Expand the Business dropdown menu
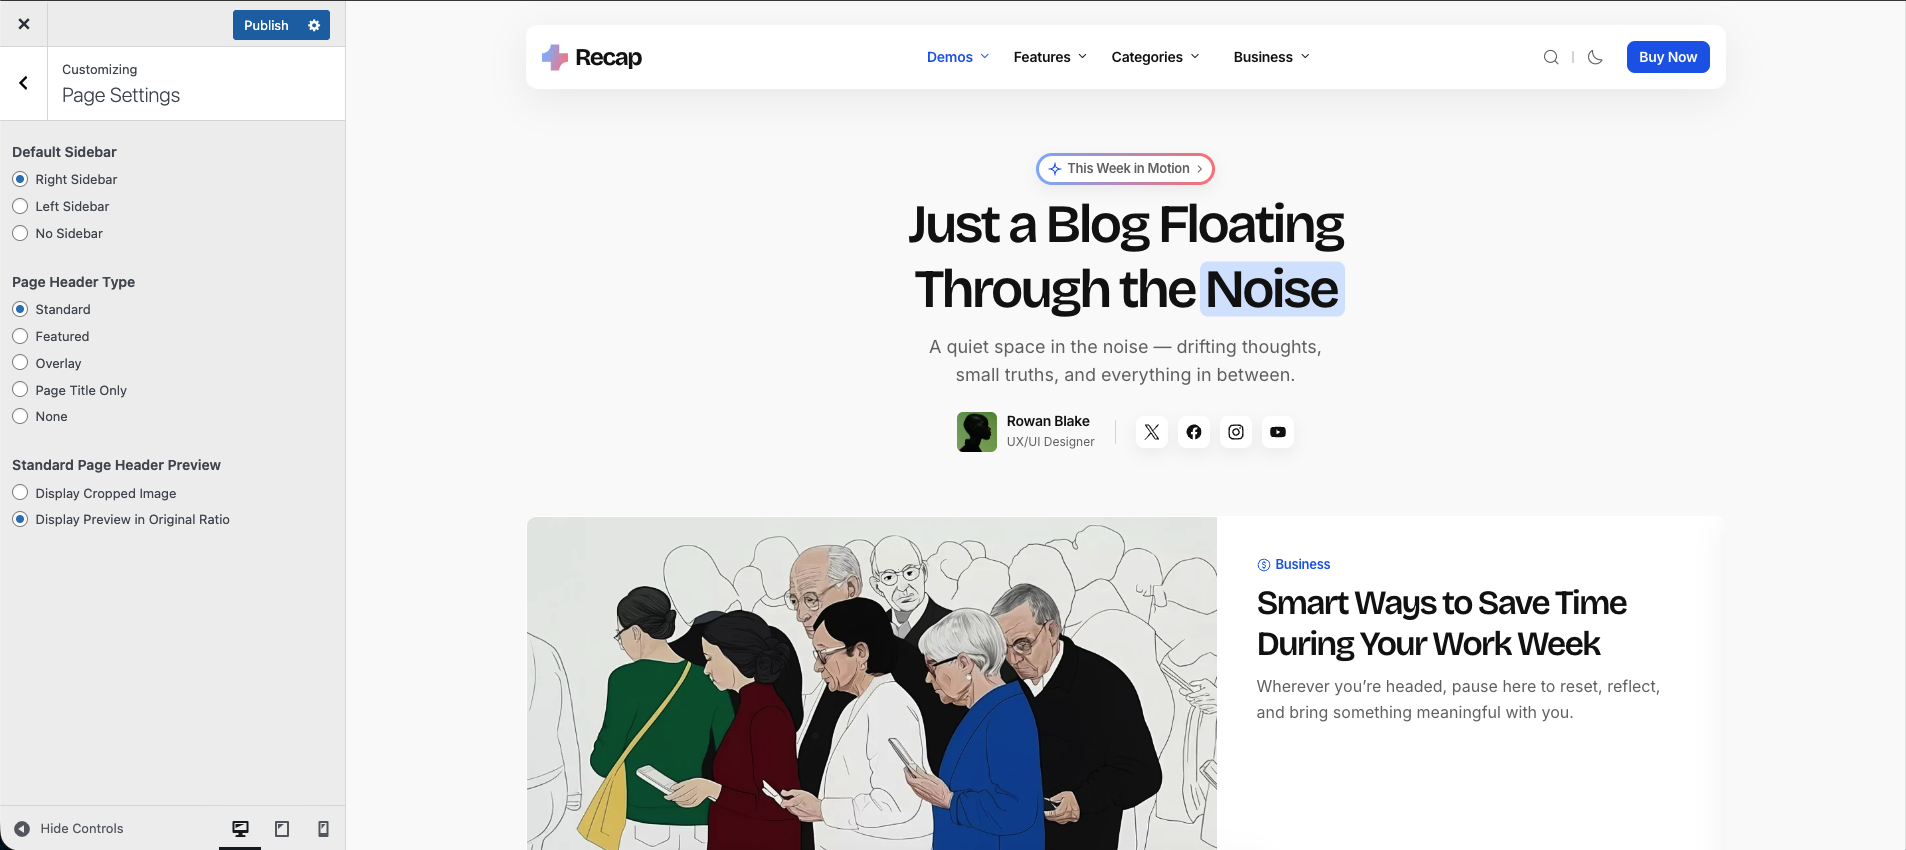This screenshot has width=1906, height=850. (1270, 57)
